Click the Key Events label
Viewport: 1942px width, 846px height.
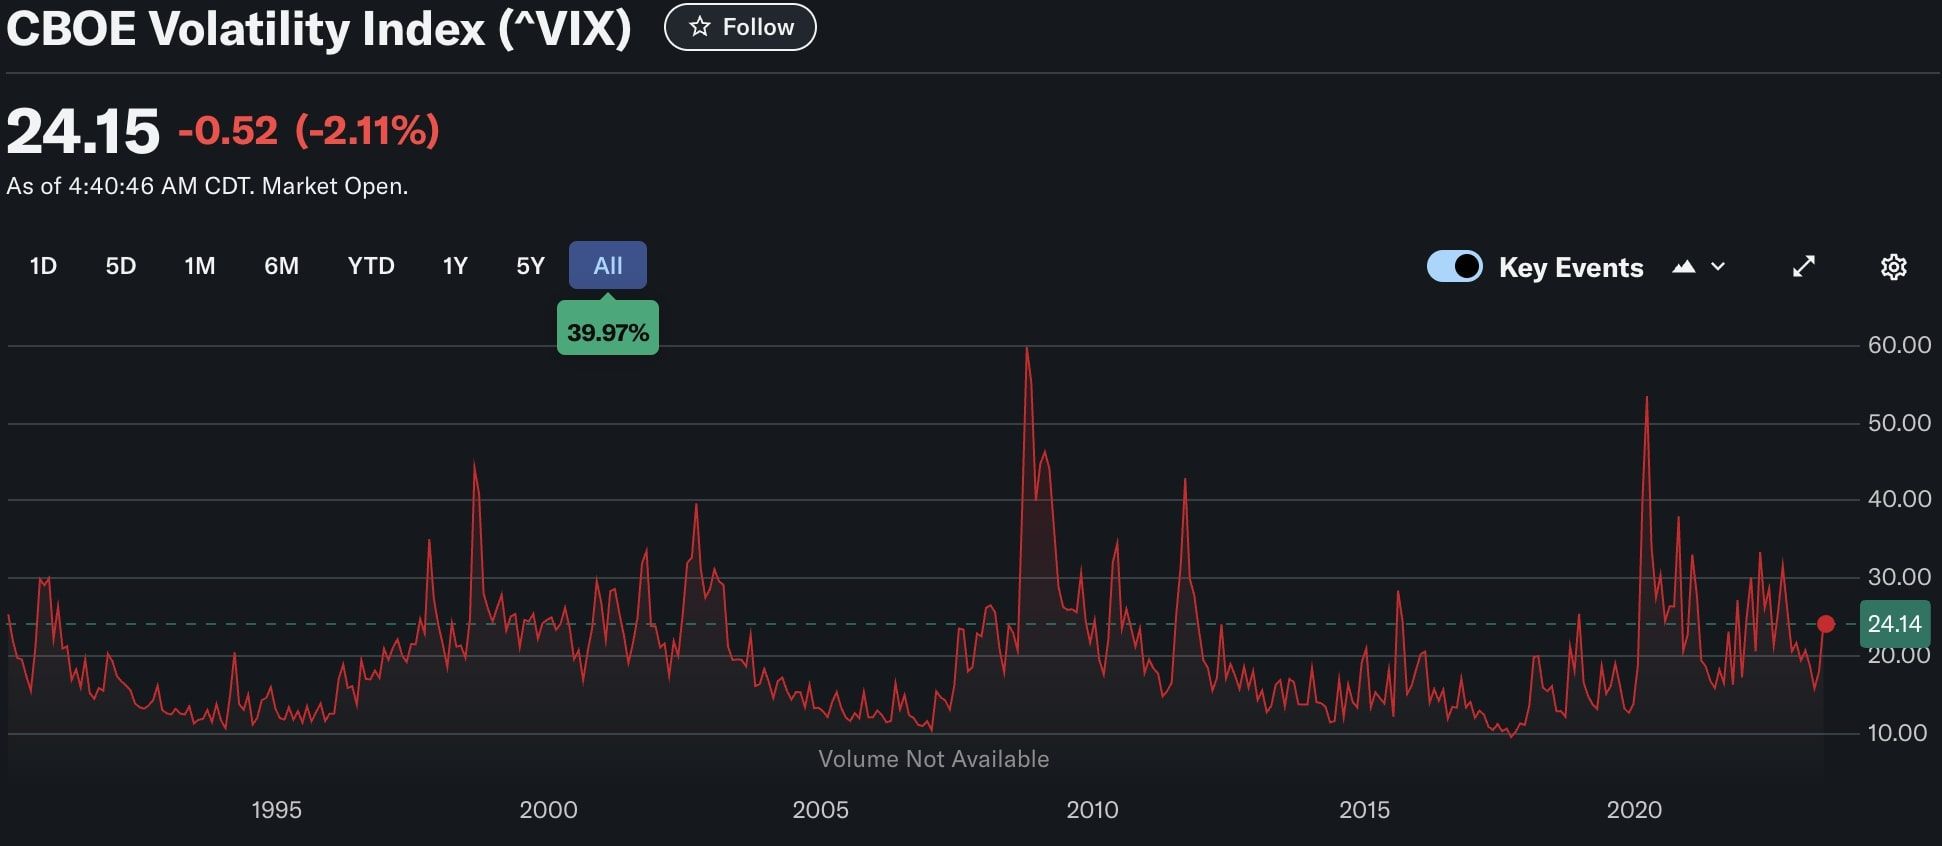click(x=1571, y=267)
